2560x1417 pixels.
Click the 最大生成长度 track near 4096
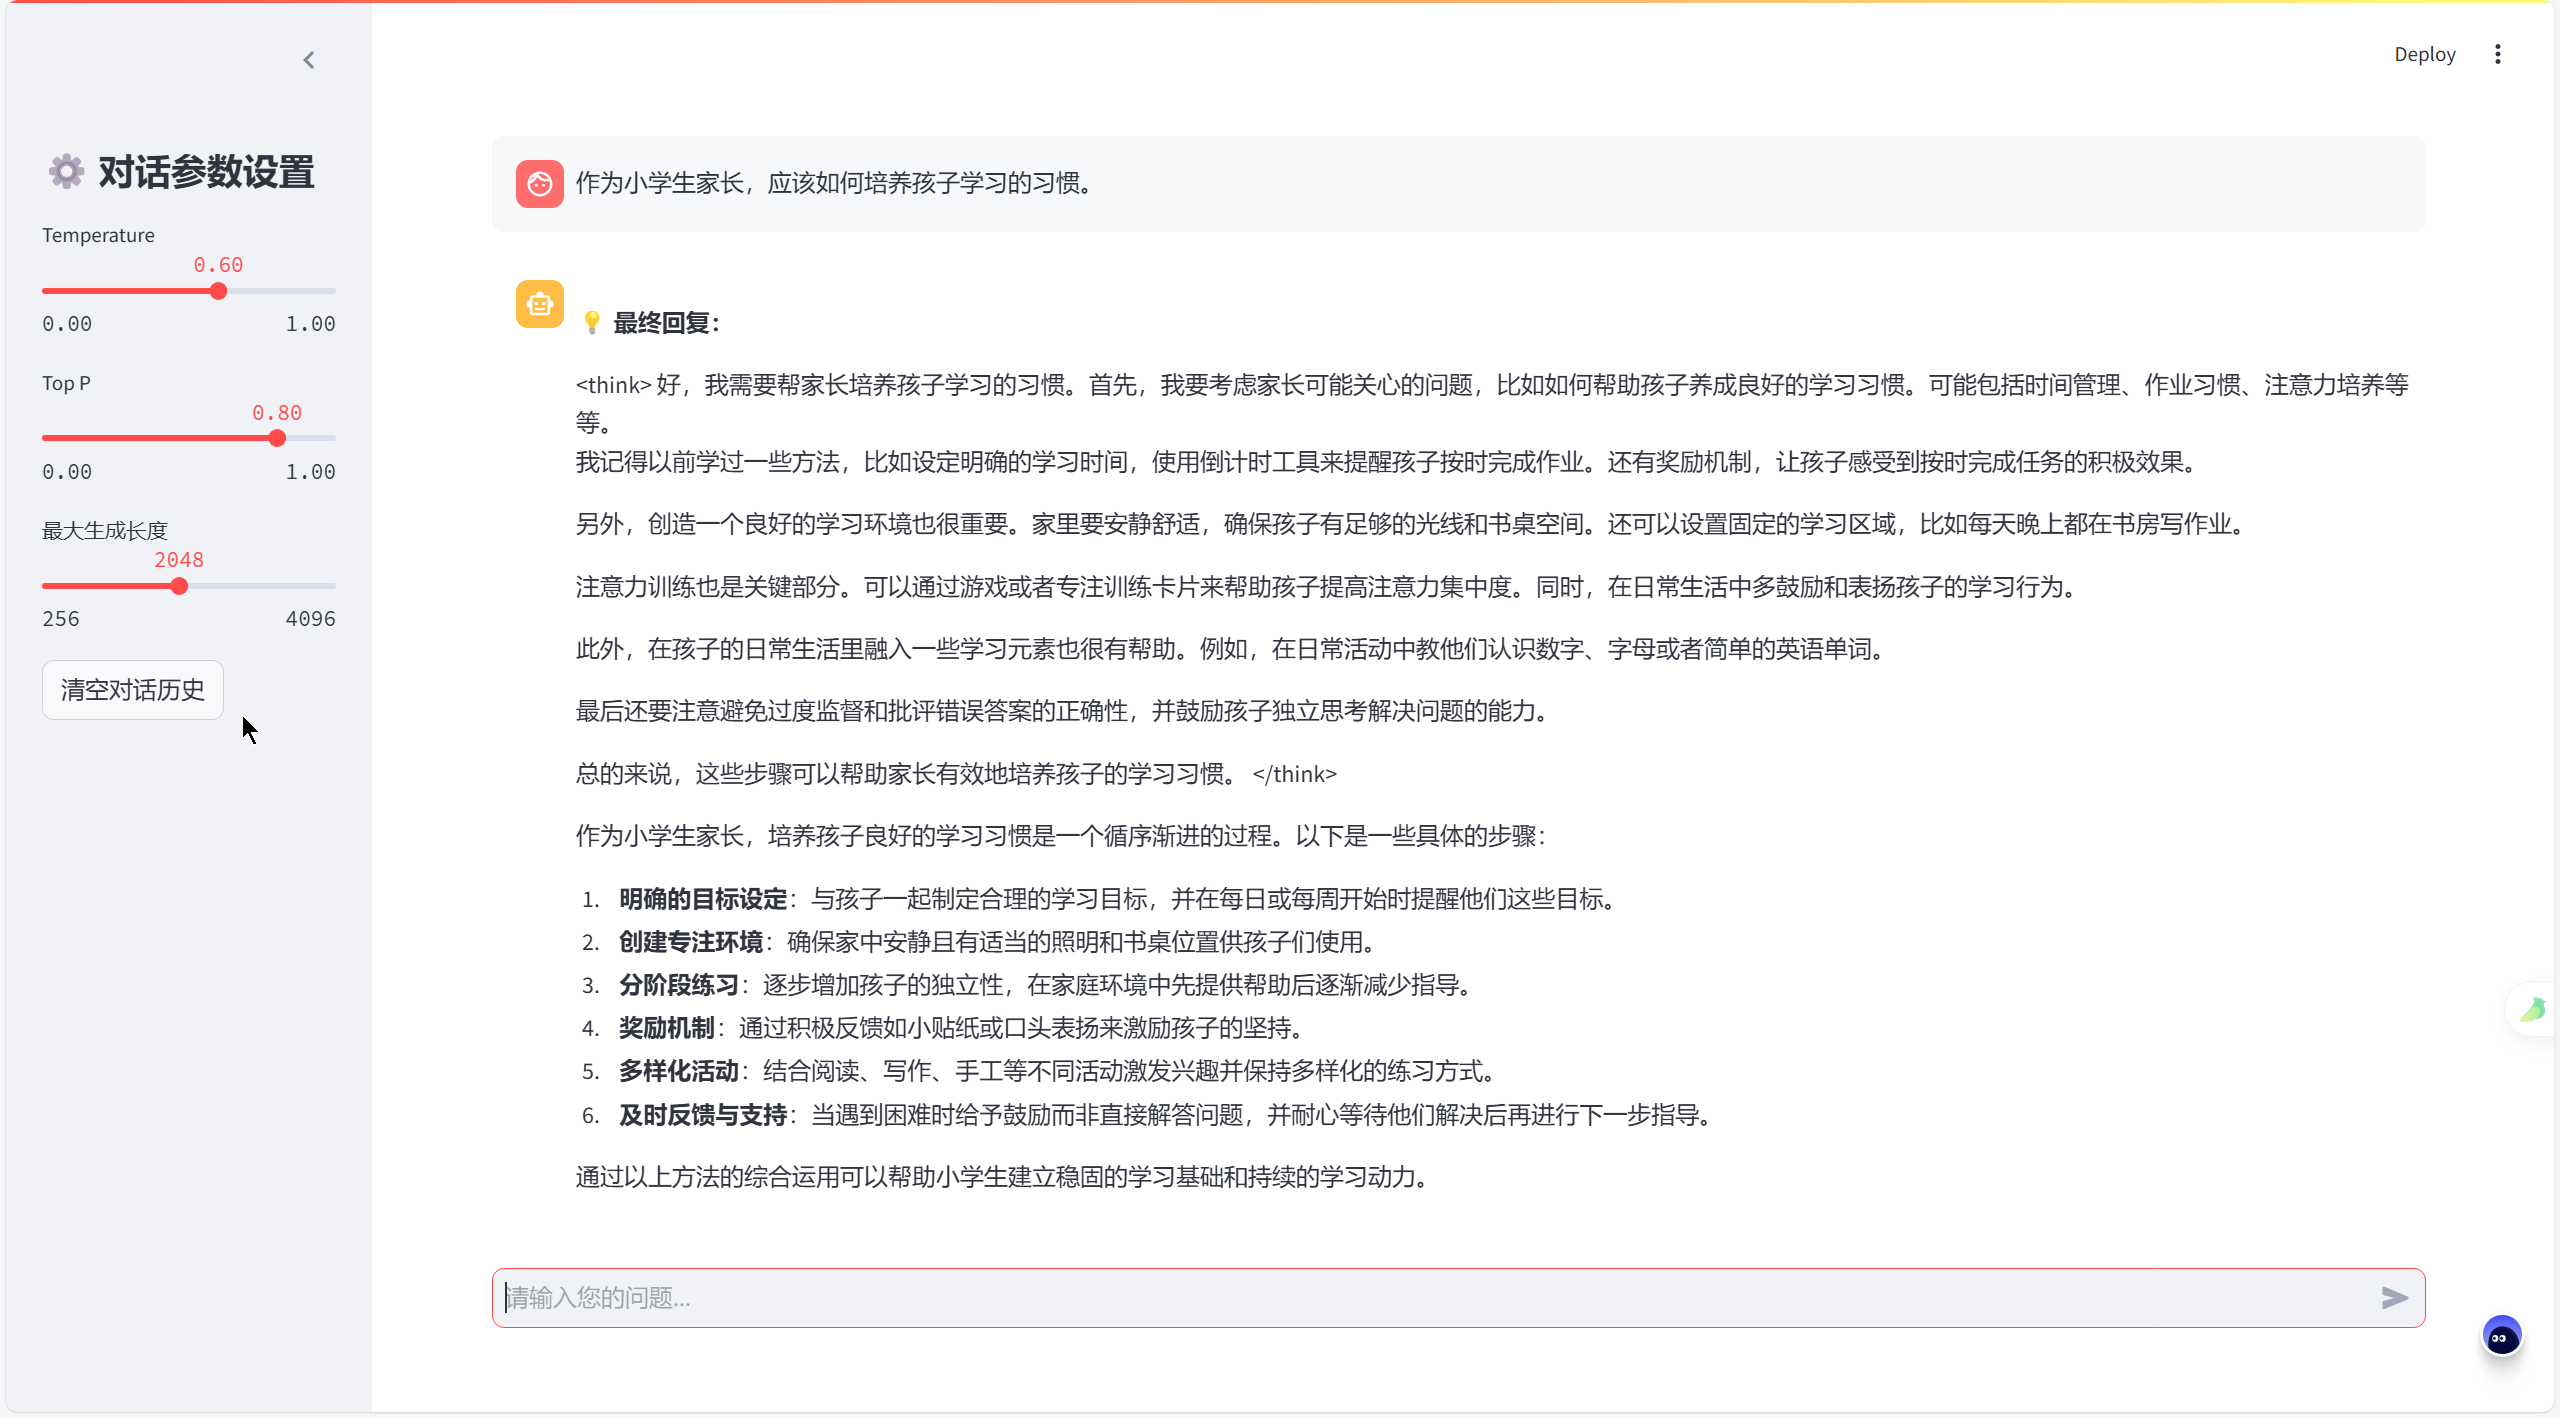(326, 586)
